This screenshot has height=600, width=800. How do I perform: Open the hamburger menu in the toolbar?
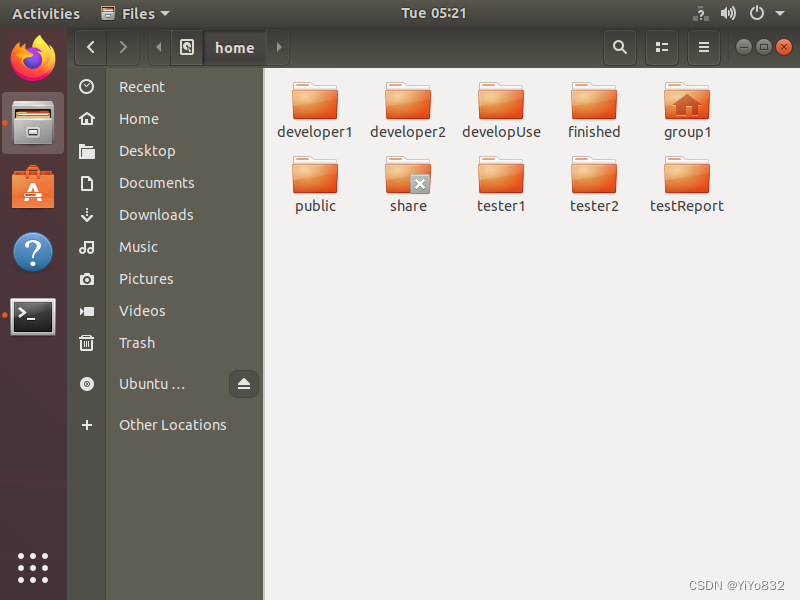703,47
